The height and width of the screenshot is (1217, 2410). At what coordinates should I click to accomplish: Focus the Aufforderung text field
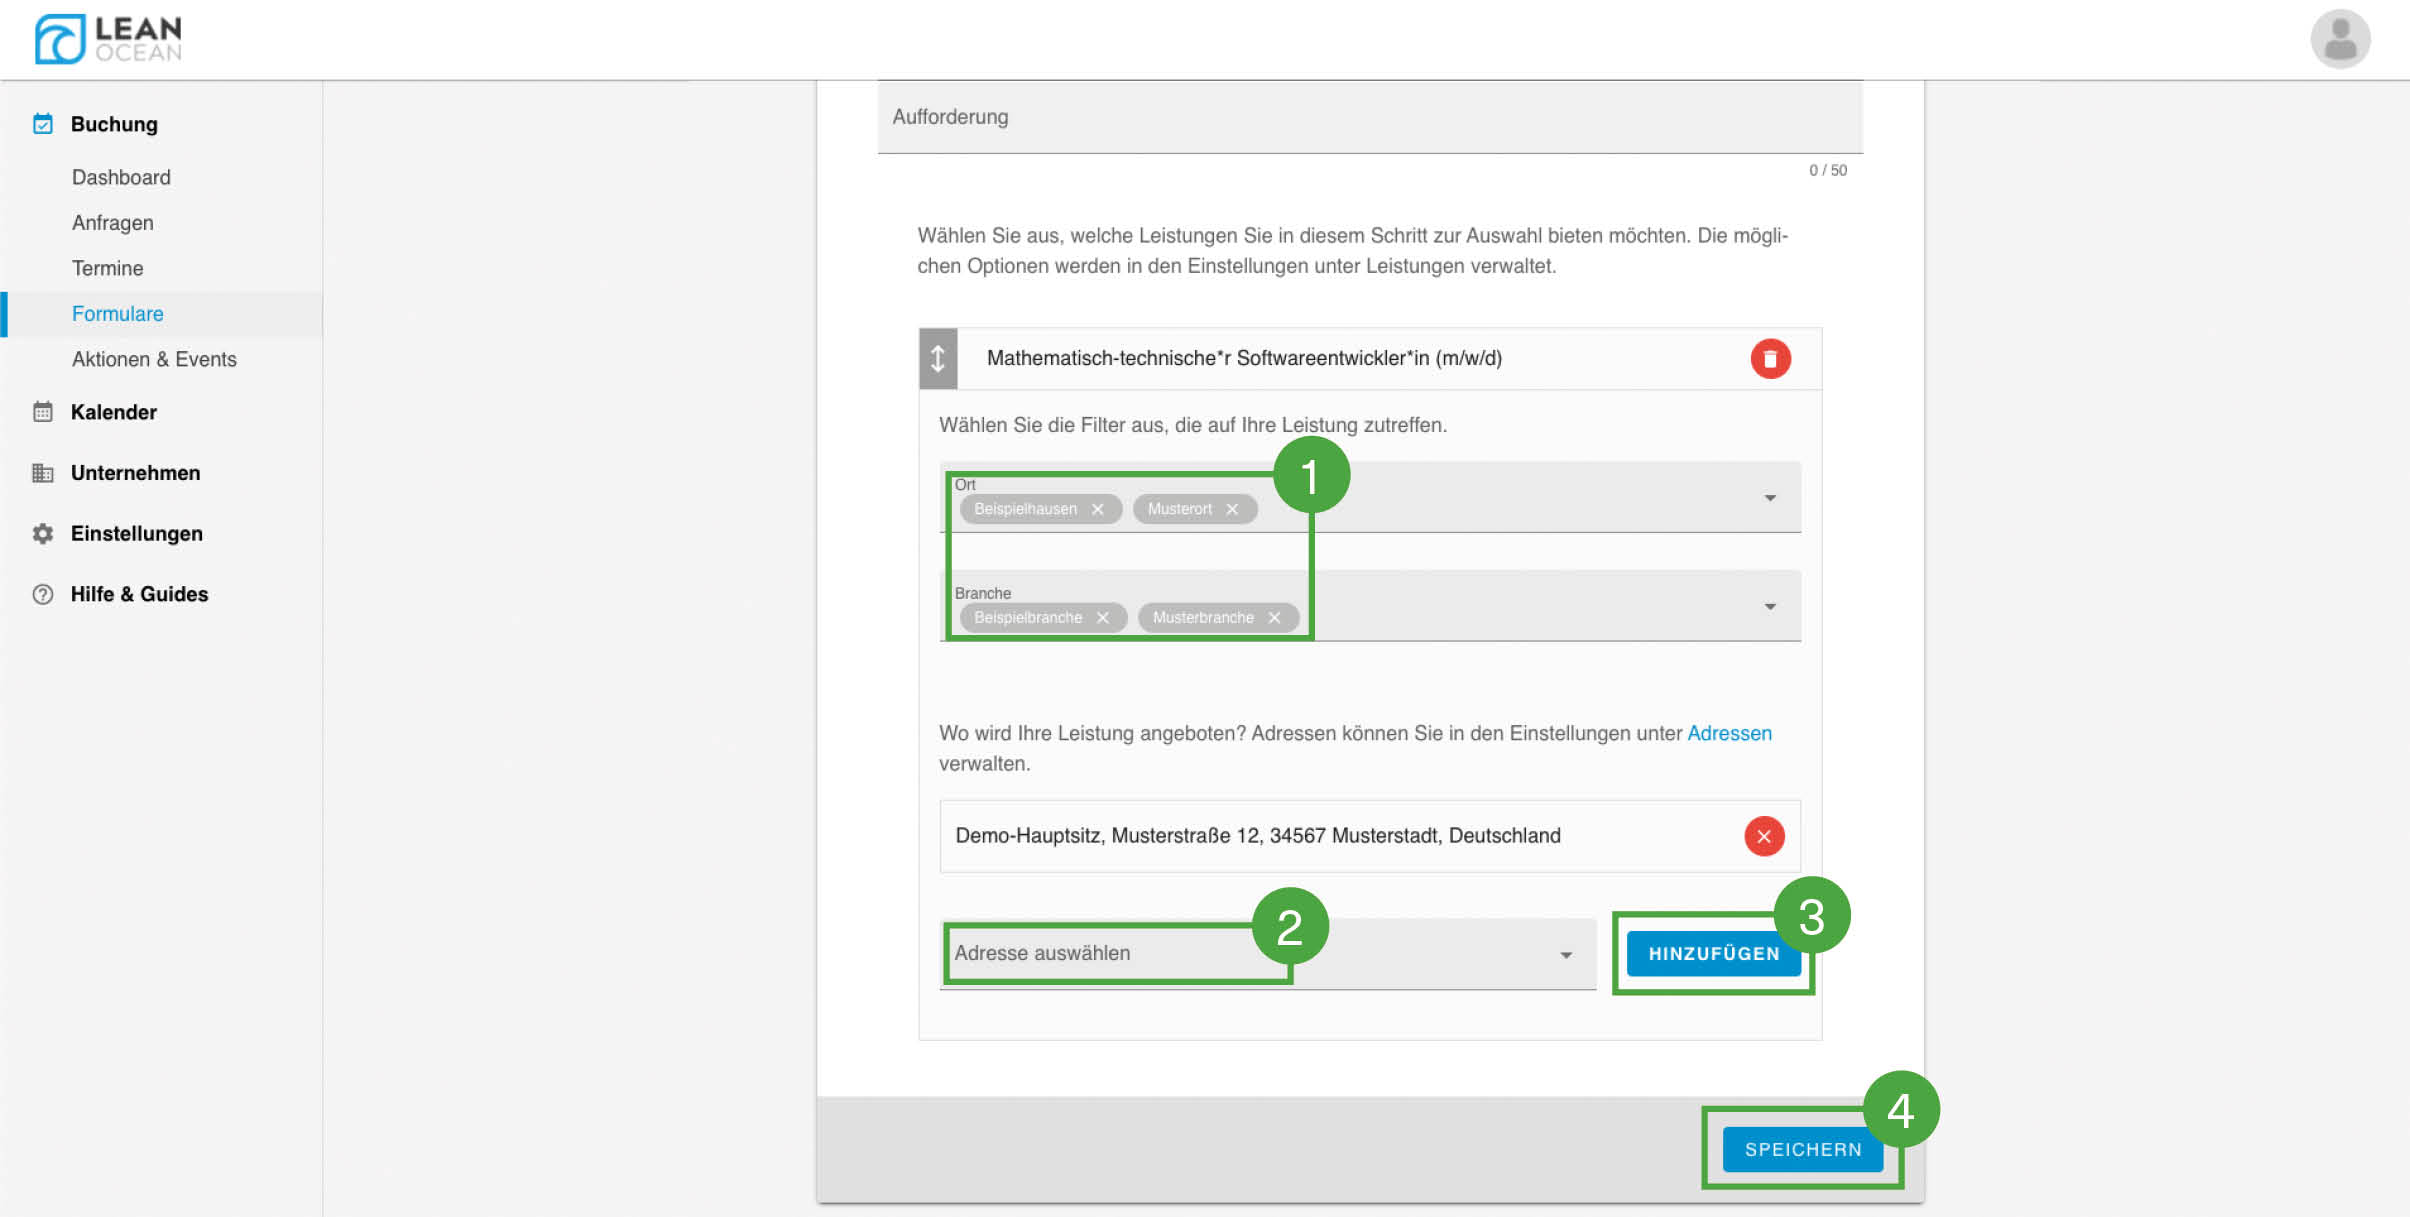(x=1368, y=117)
